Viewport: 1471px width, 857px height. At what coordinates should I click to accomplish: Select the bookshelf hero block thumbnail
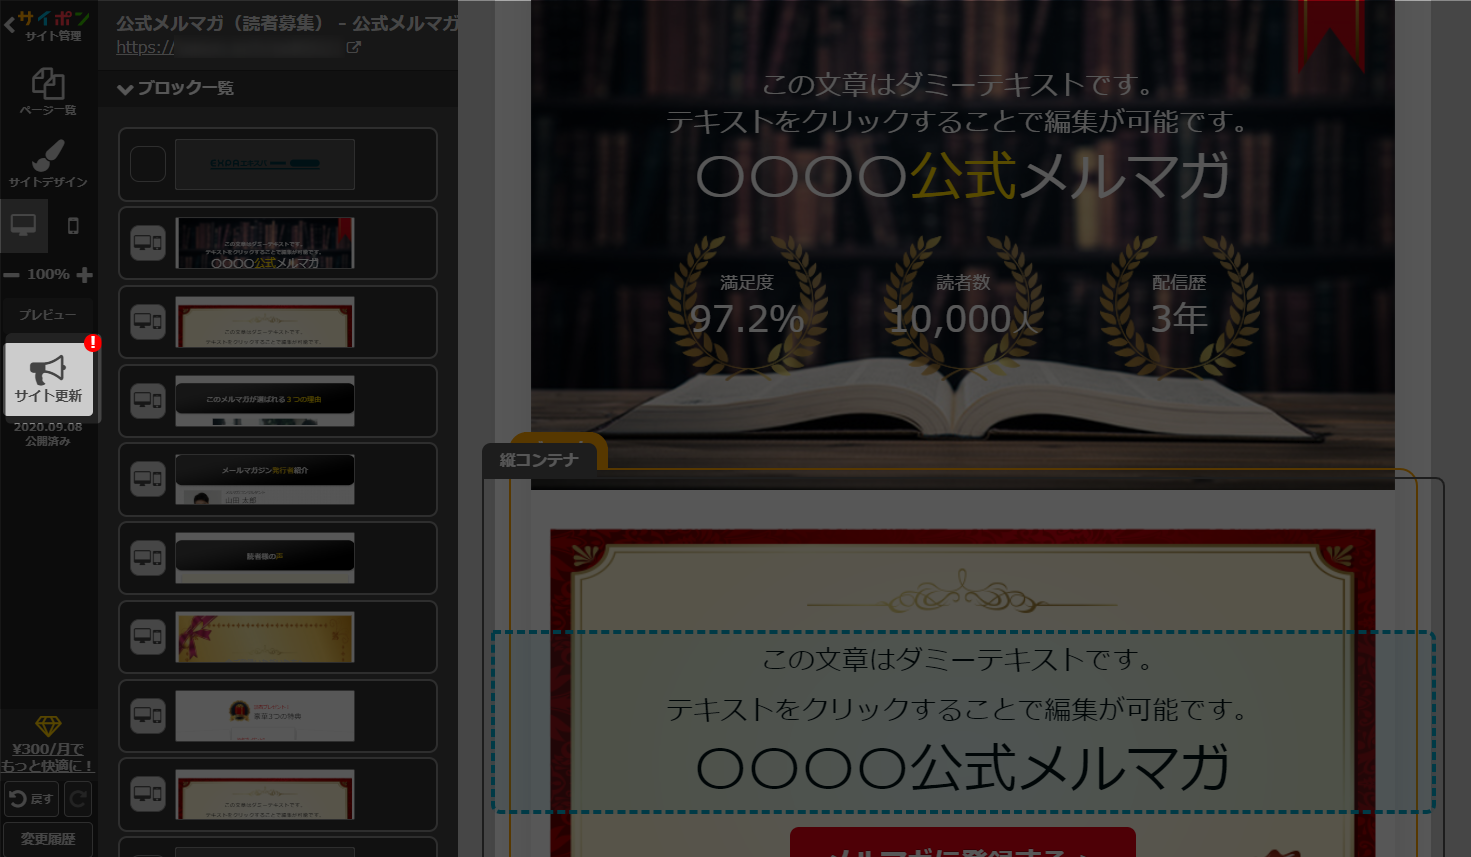(x=265, y=243)
